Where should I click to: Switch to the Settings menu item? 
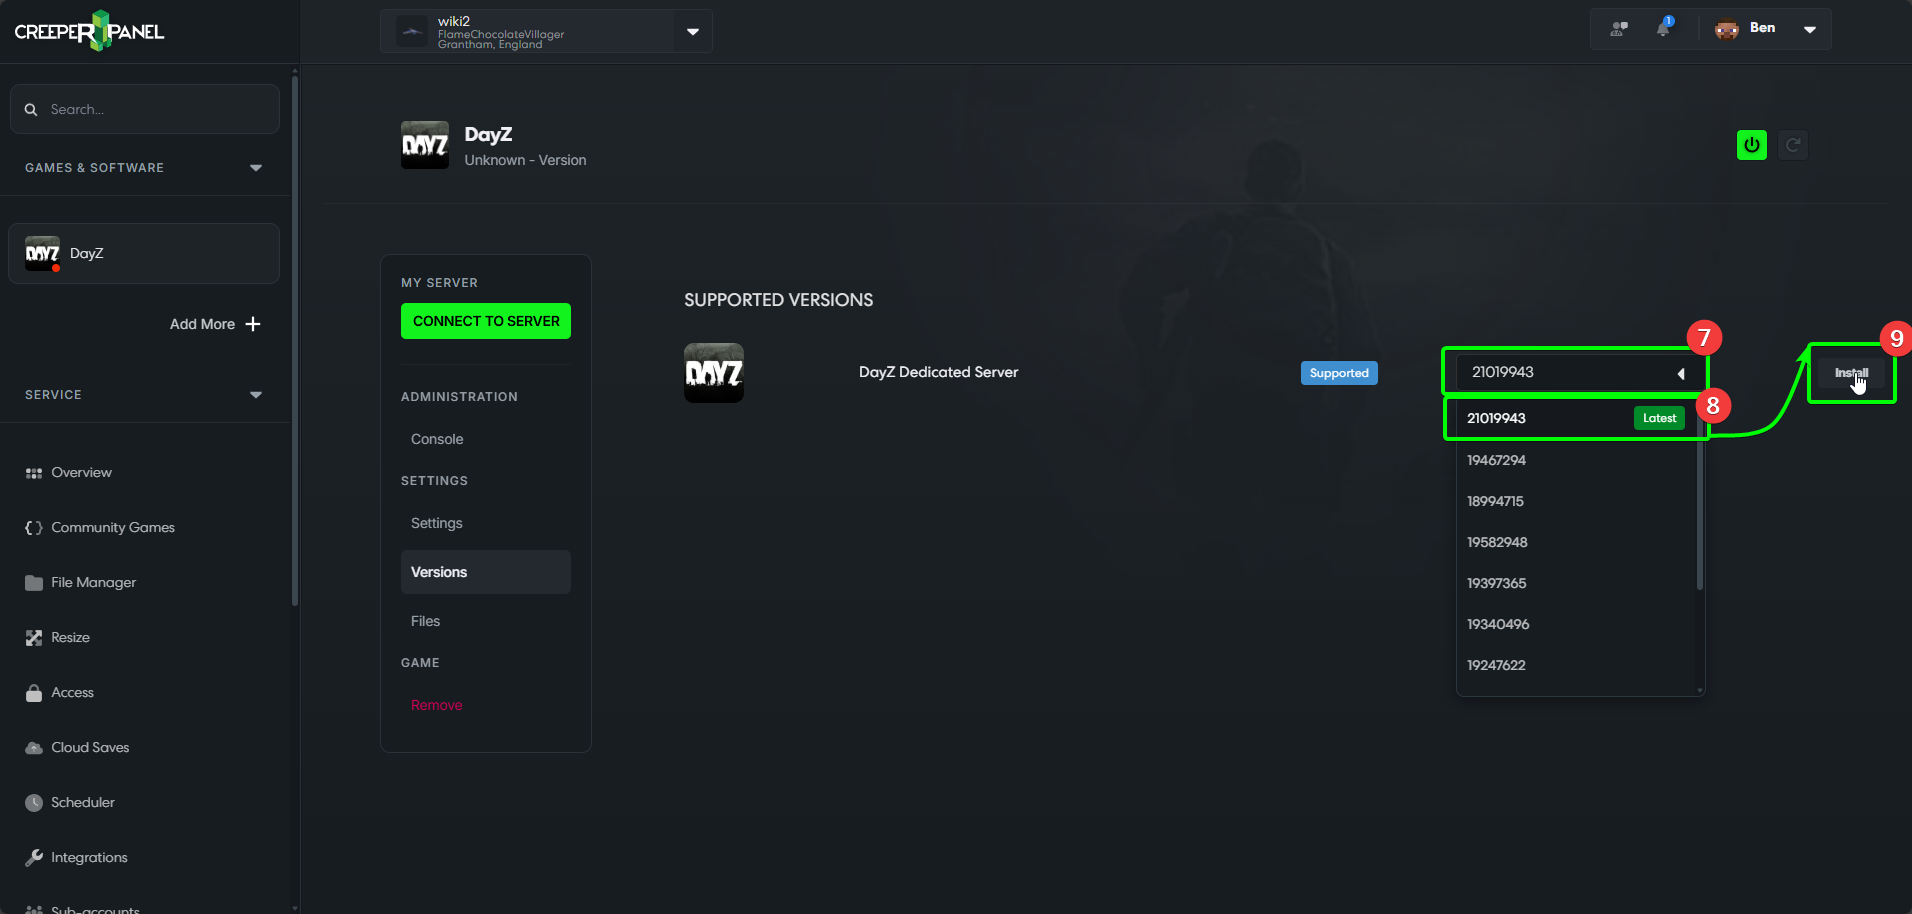pyautogui.click(x=437, y=523)
